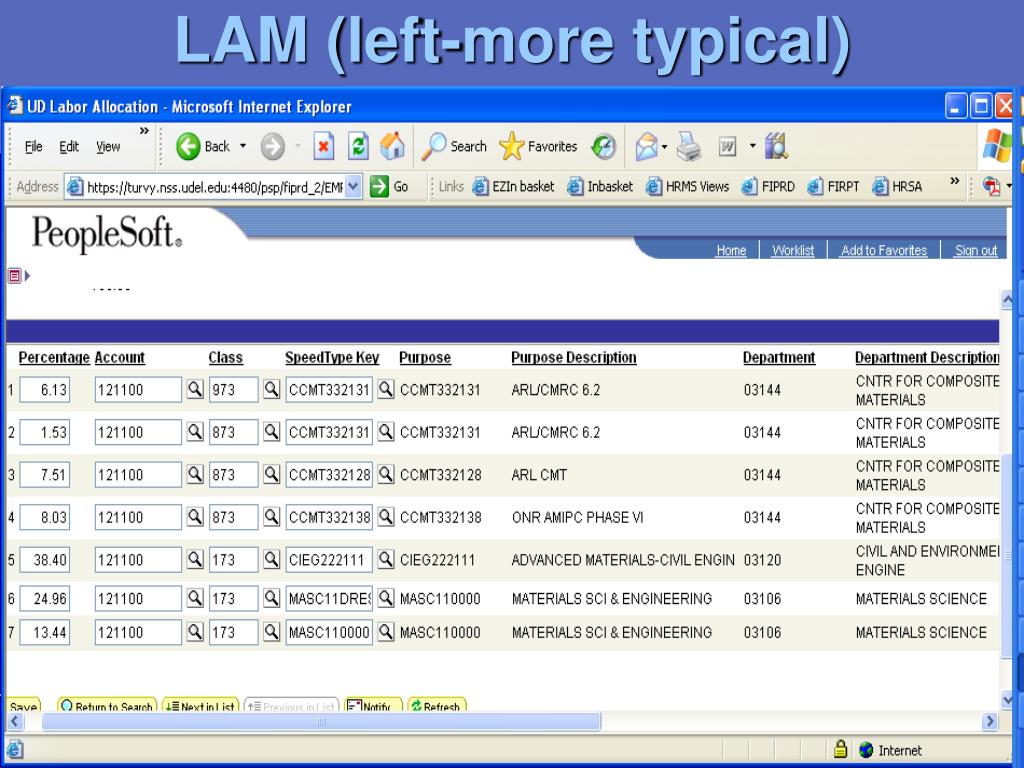Viewport: 1024px width, 768px height.
Task: Open Class lookup magnifier in row 3
Action: 270,475
